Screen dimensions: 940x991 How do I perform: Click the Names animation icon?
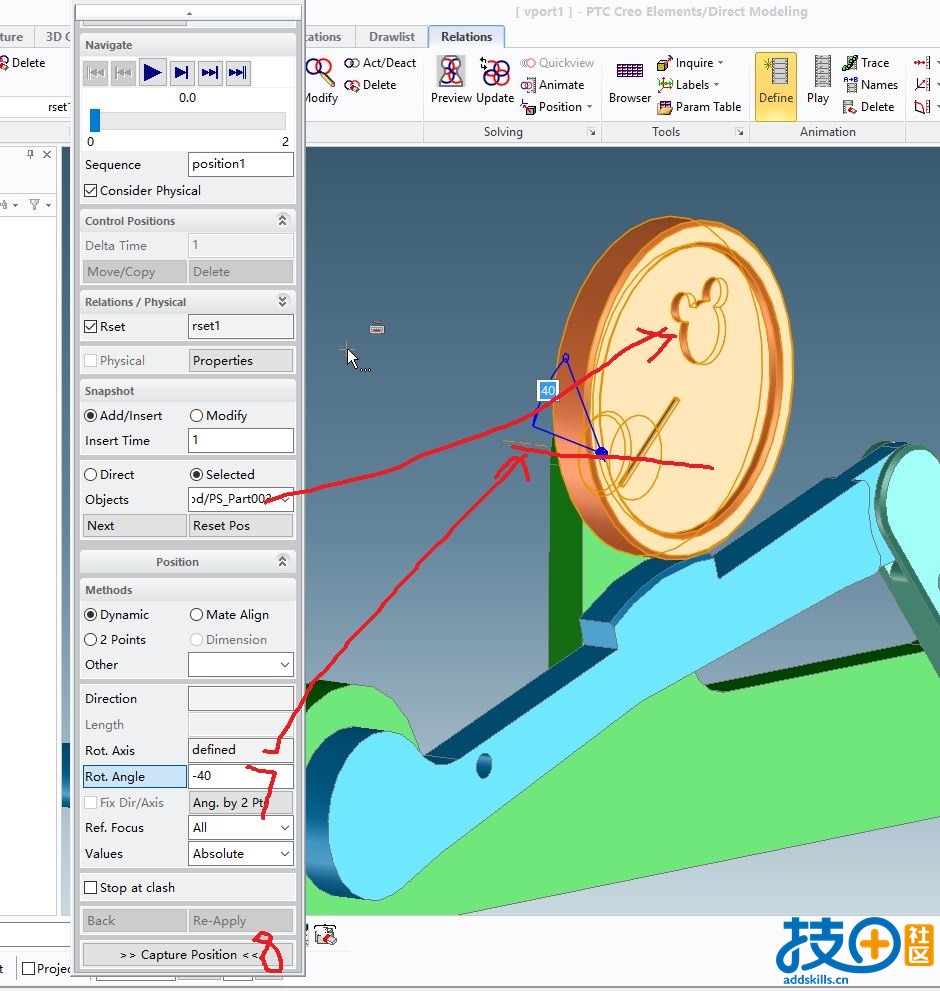point(850,84)
